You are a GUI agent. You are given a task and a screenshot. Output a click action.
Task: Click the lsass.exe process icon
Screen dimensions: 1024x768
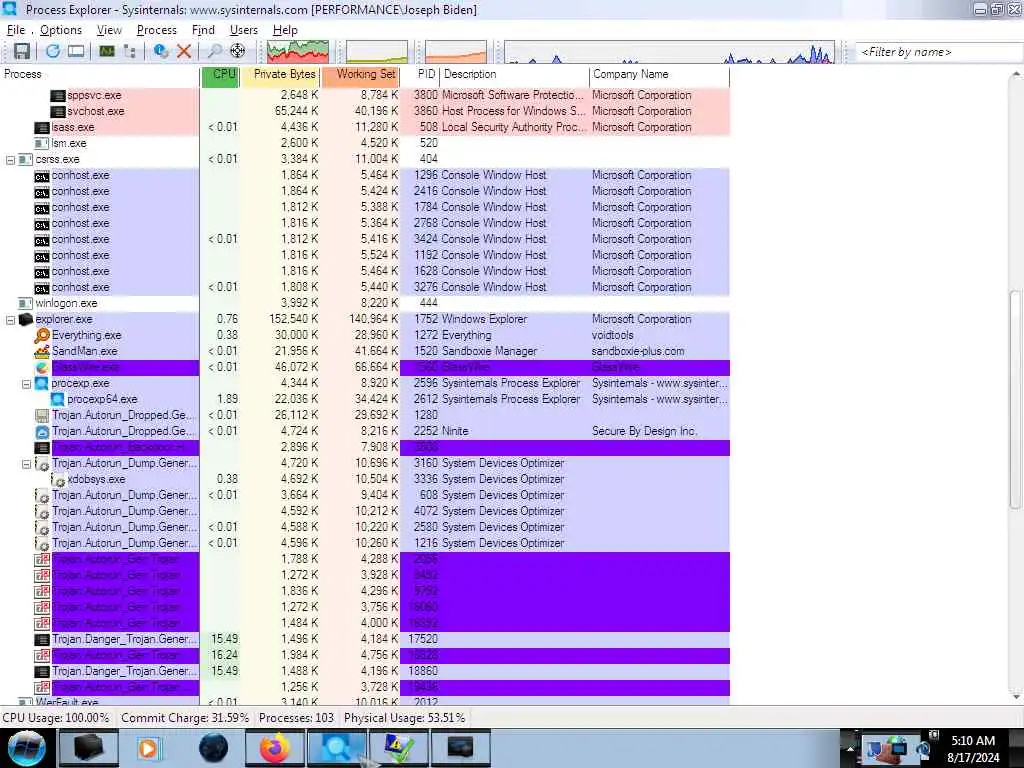click(42, 127)
